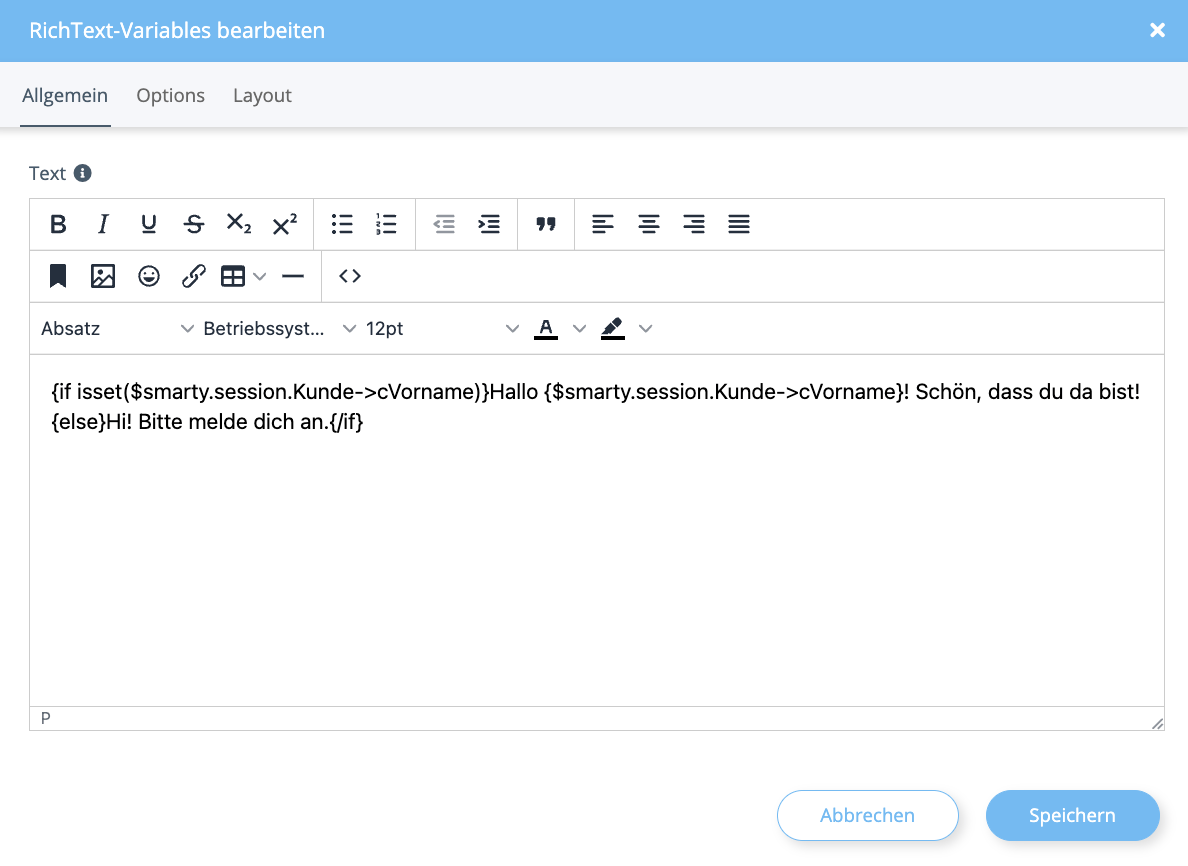Screen dimensions: 1188x866
Task: Toggle italic formatting
Action: [x=103, y=224]
